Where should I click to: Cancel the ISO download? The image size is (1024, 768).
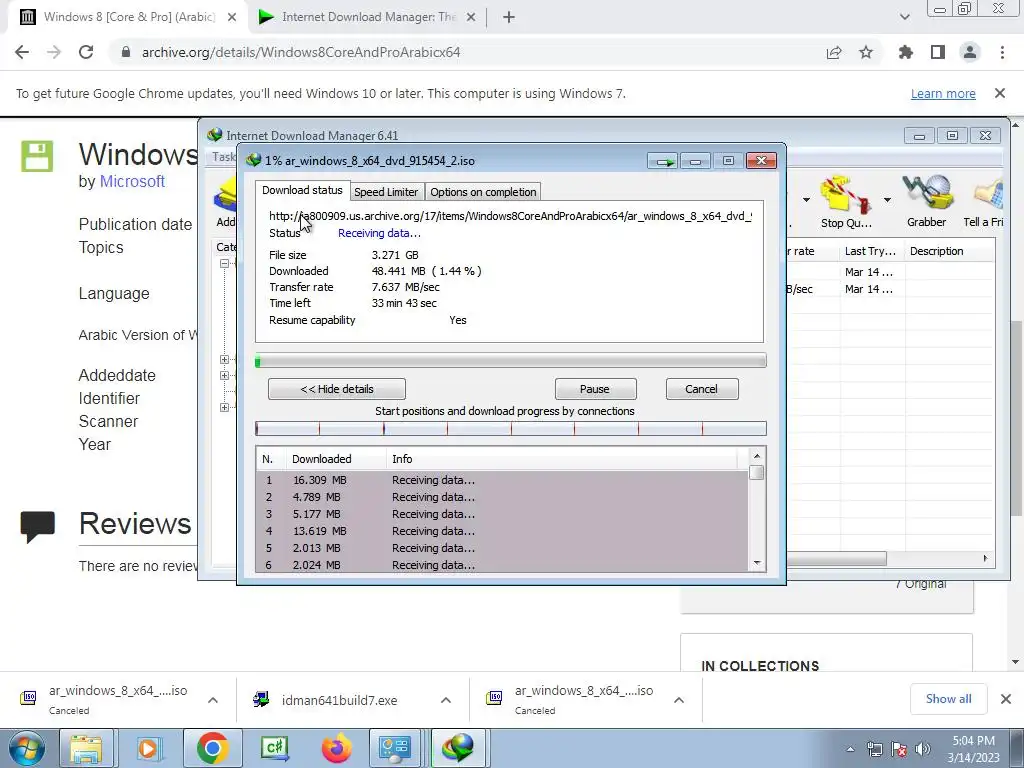(701, 389)
